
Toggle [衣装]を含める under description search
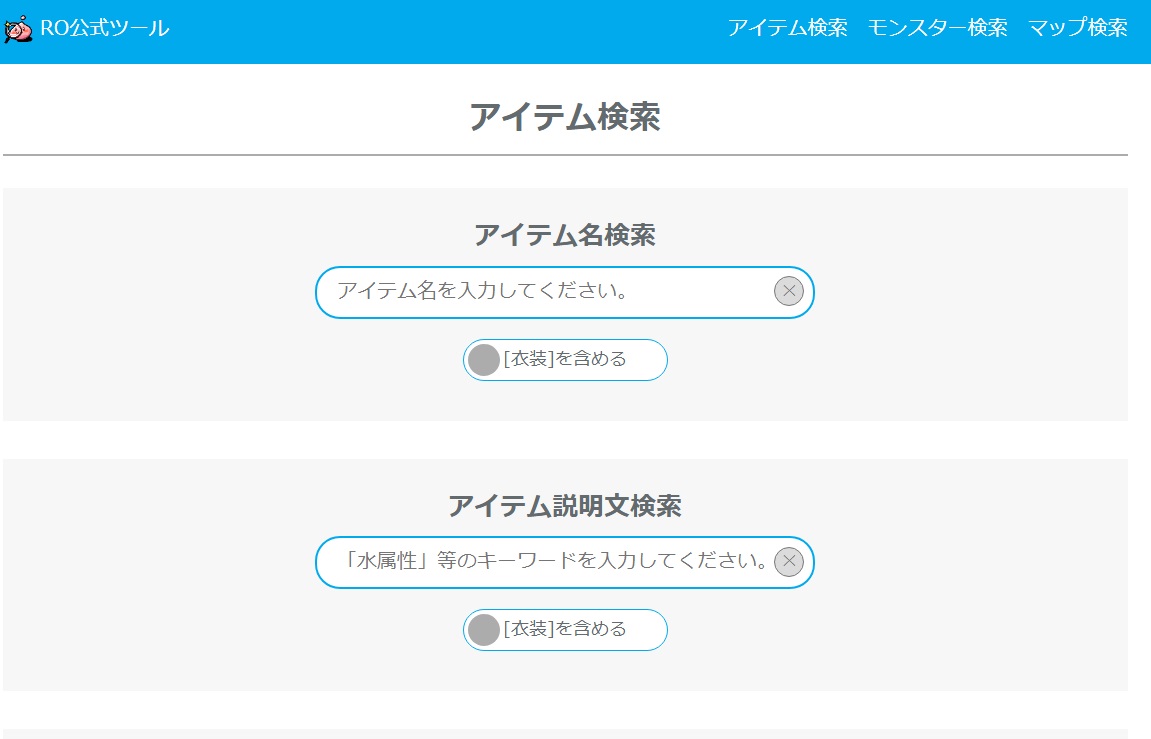click(x=564, y=630)
